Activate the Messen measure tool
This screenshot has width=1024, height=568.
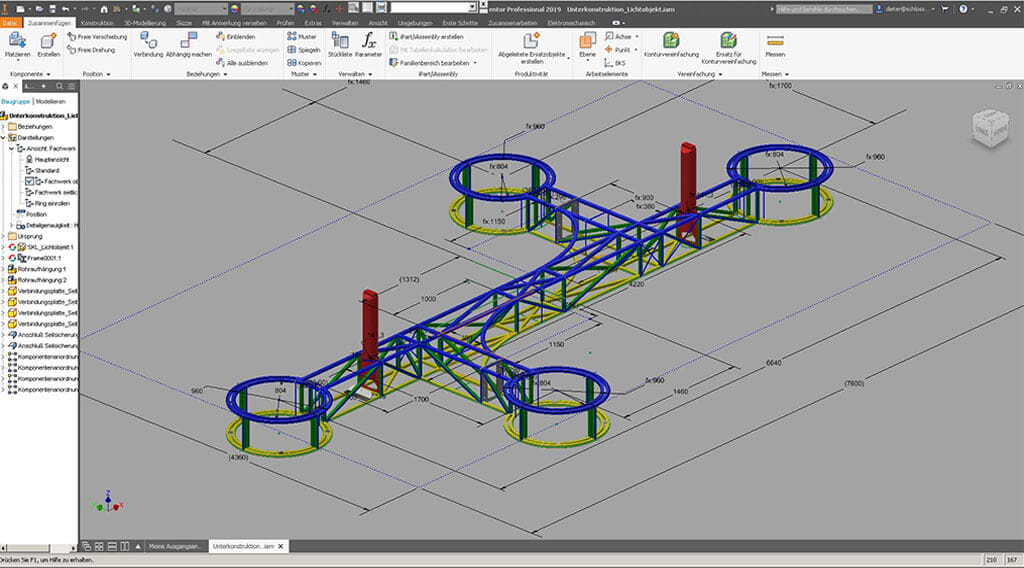tap(774, 42)
